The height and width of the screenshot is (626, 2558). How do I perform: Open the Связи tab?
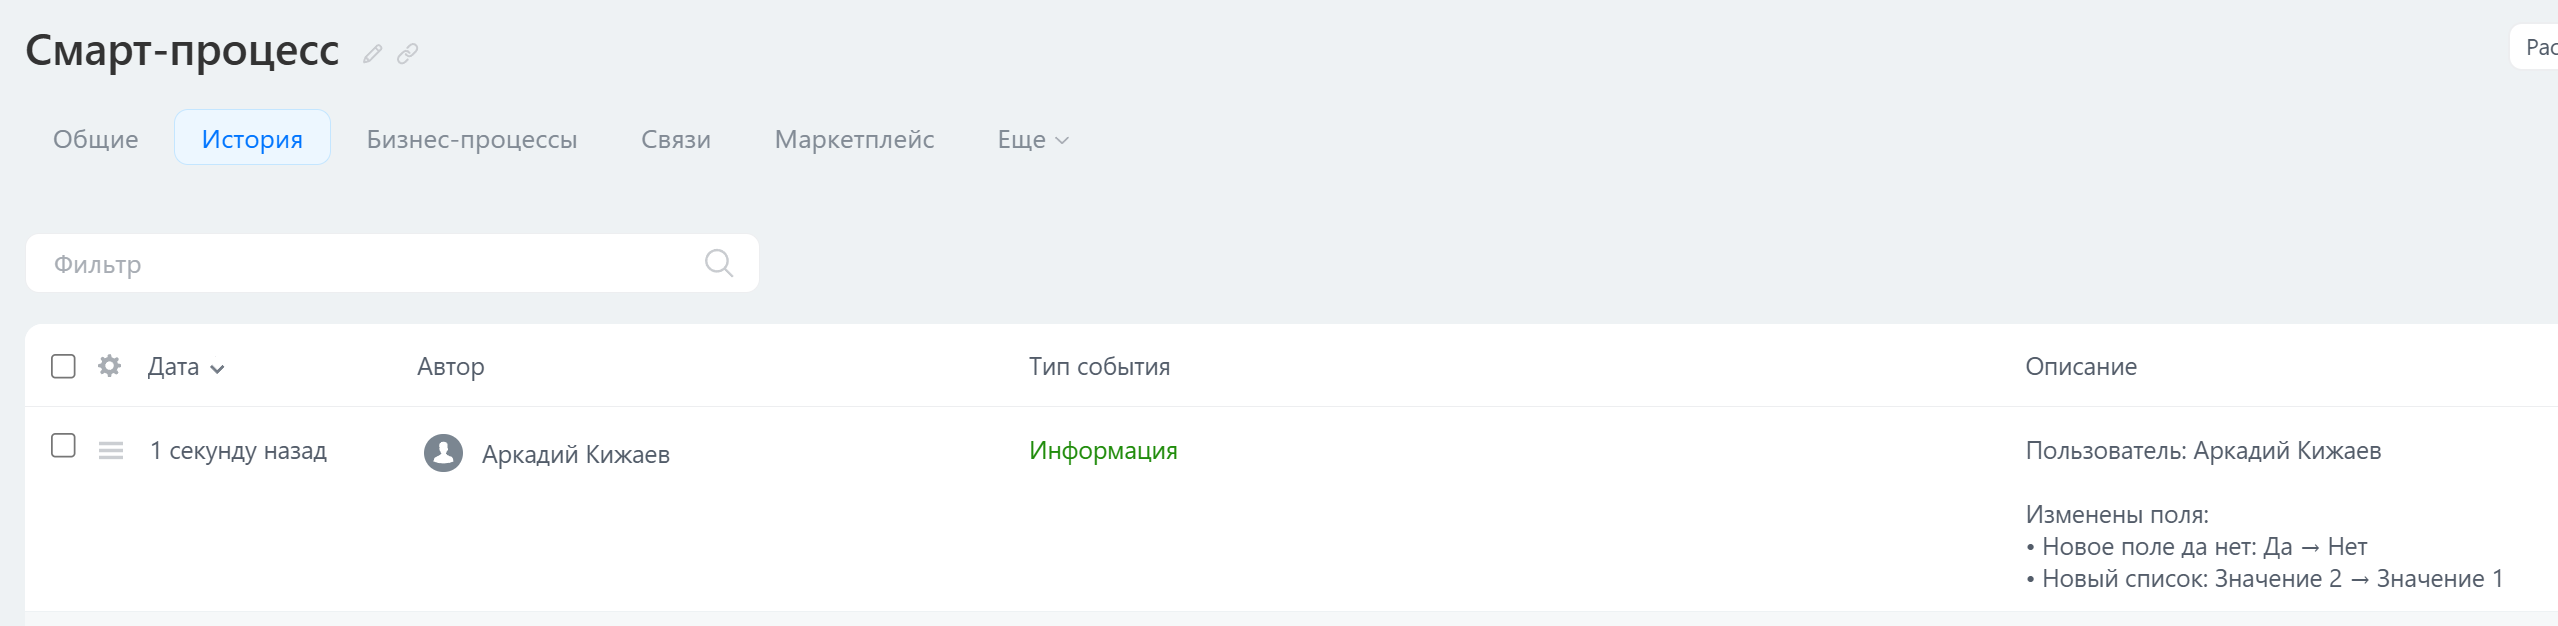coord(676,139)
